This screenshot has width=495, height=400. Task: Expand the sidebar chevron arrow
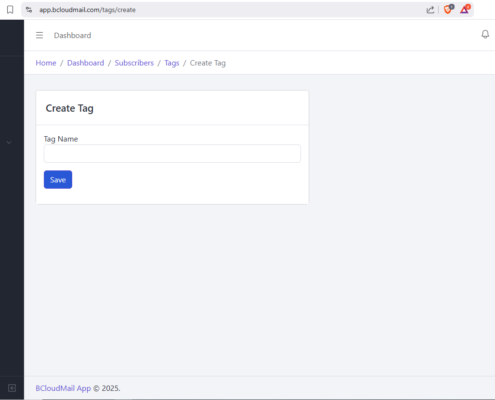[x=9, y=143]
